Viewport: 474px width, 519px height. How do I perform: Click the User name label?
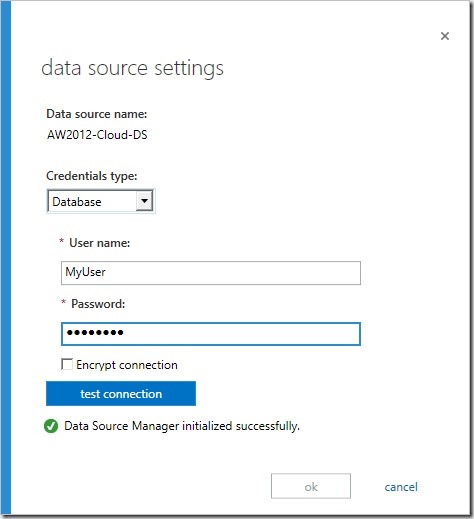[100, 243]
